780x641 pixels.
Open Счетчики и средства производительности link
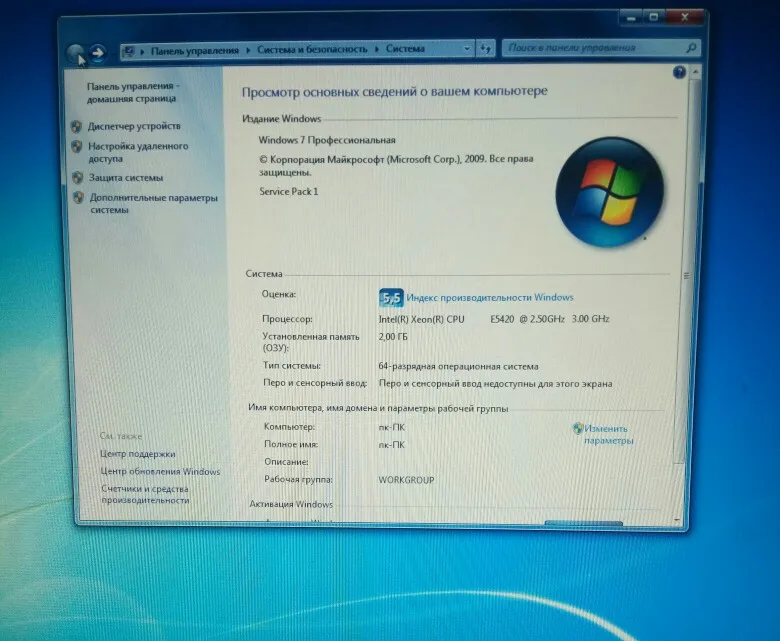pos(145,495)
